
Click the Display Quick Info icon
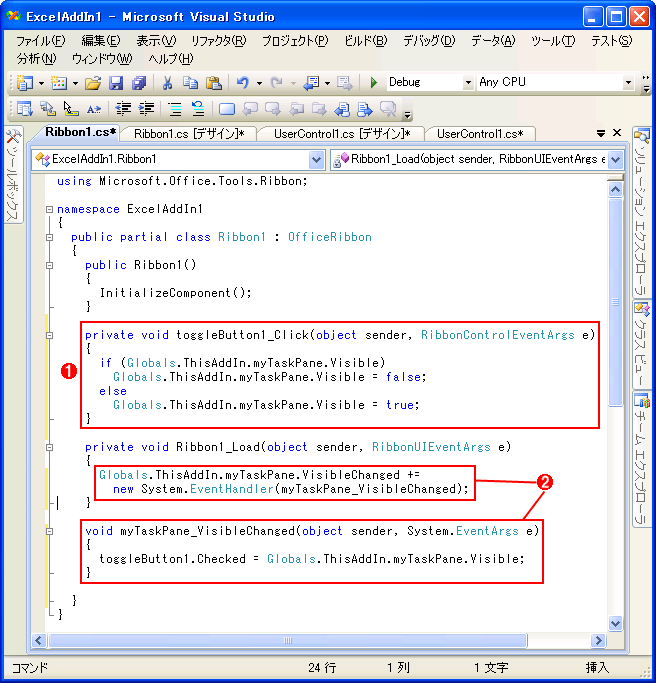[x=71, y=109]
